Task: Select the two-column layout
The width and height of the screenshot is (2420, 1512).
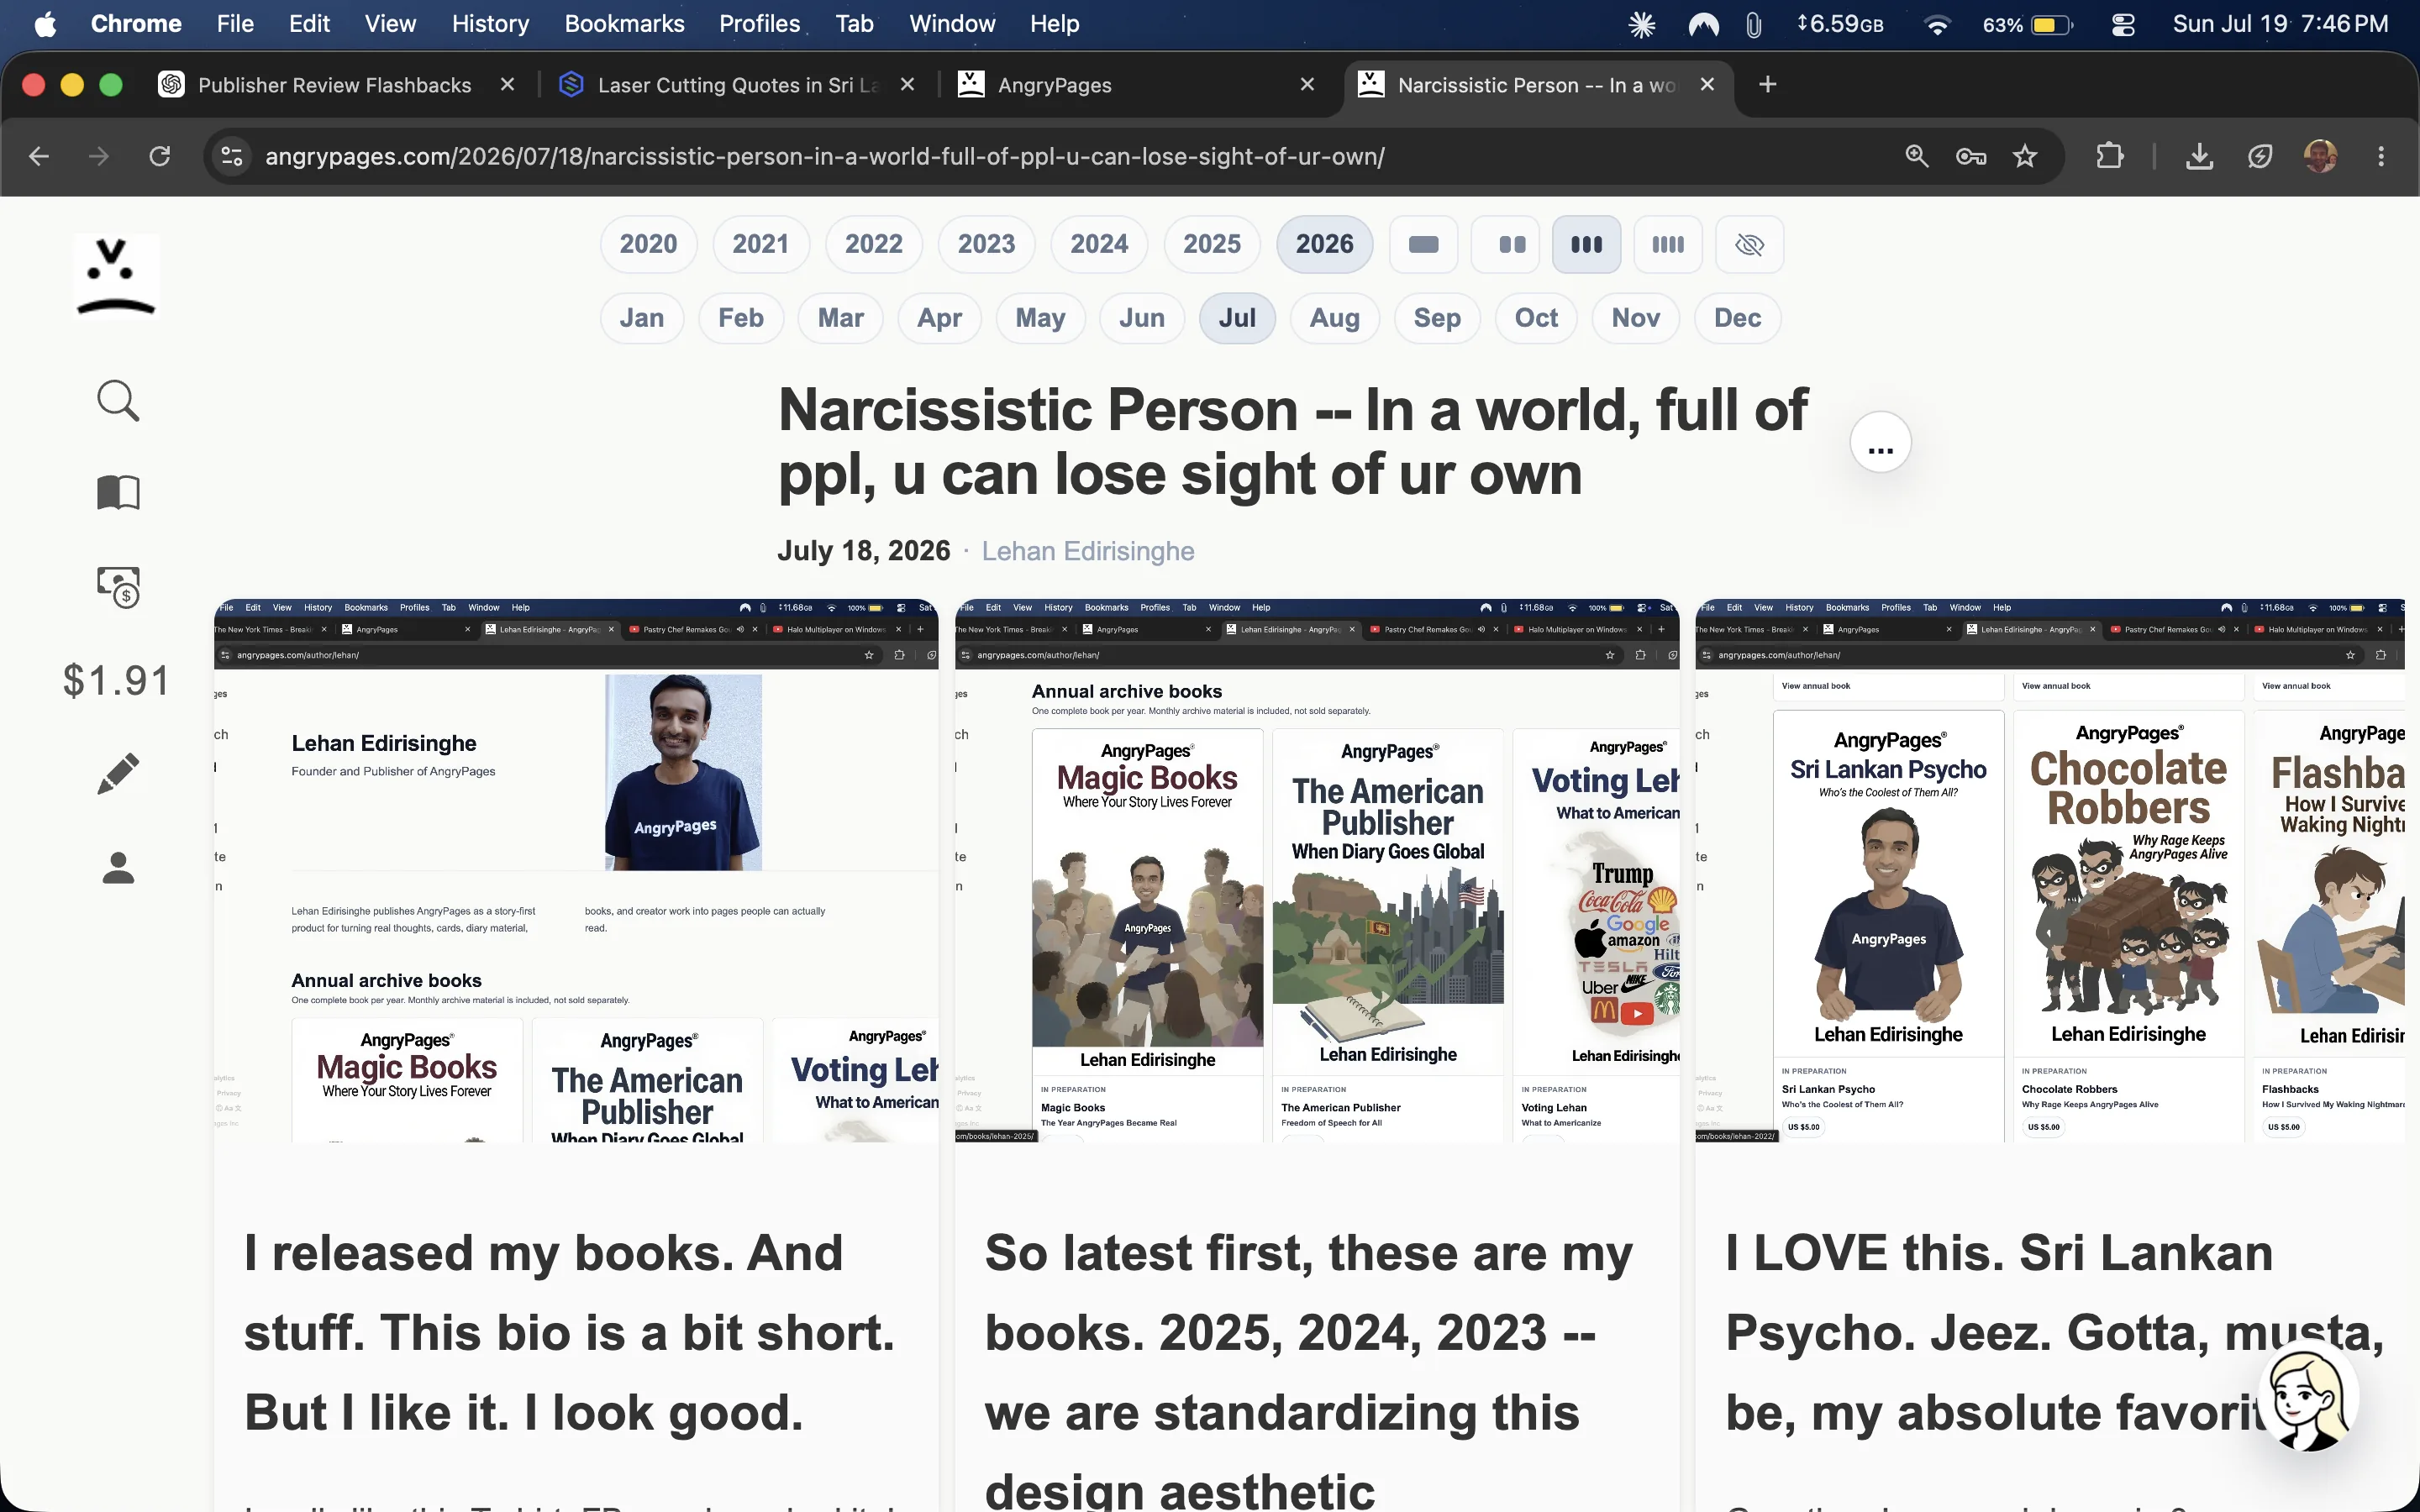Action: 1512,244
